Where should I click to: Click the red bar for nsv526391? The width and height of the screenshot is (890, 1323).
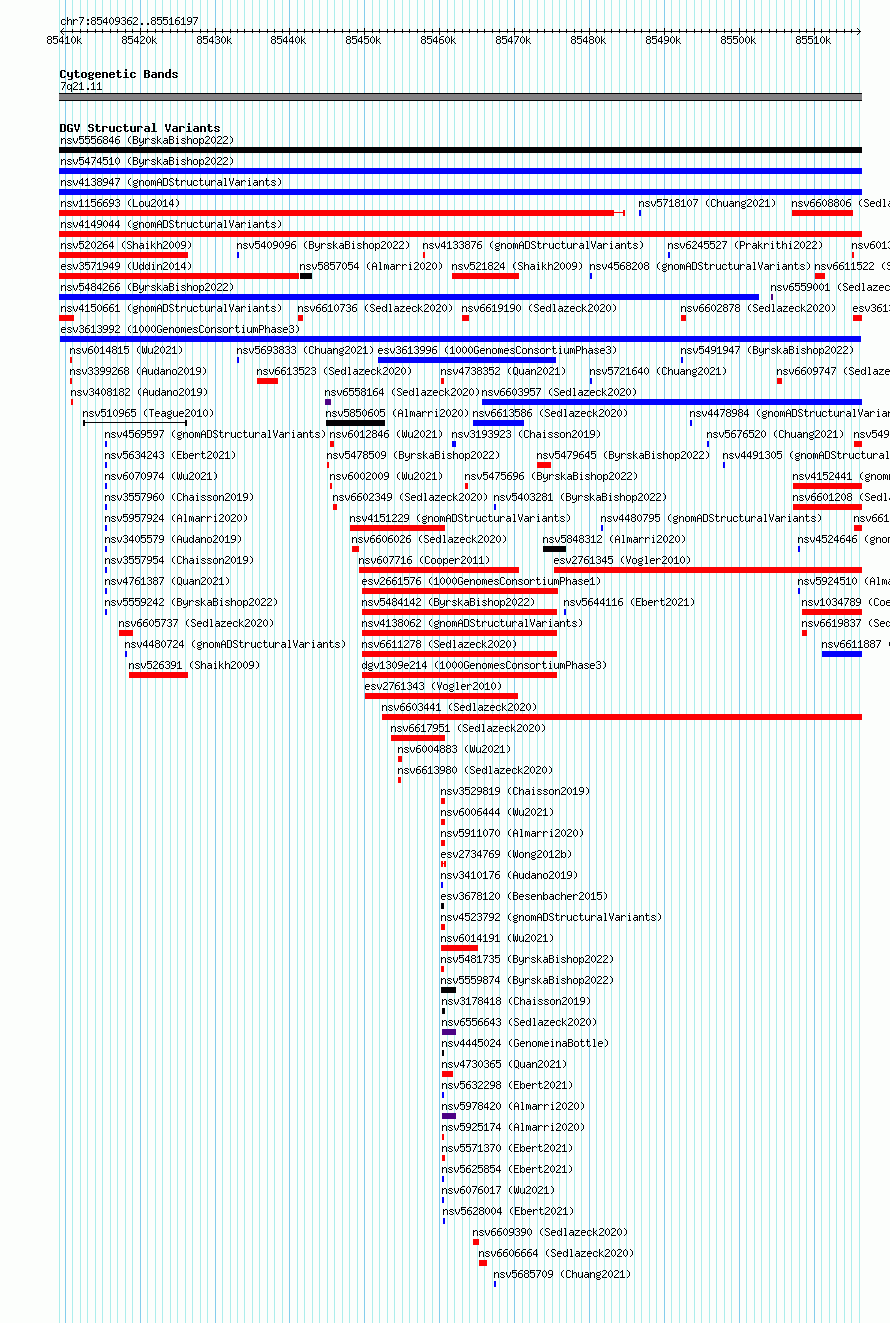[158, 675]
